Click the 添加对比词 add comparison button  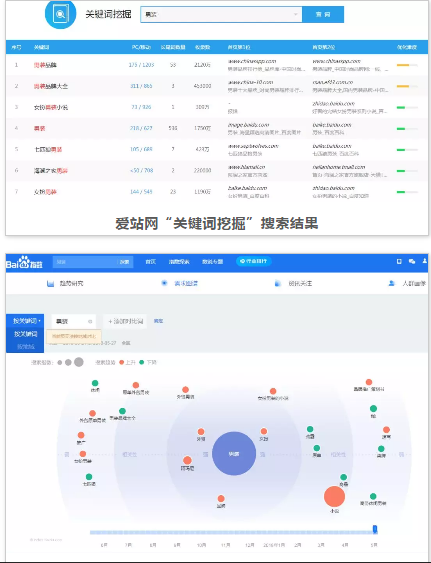point(125,321)
